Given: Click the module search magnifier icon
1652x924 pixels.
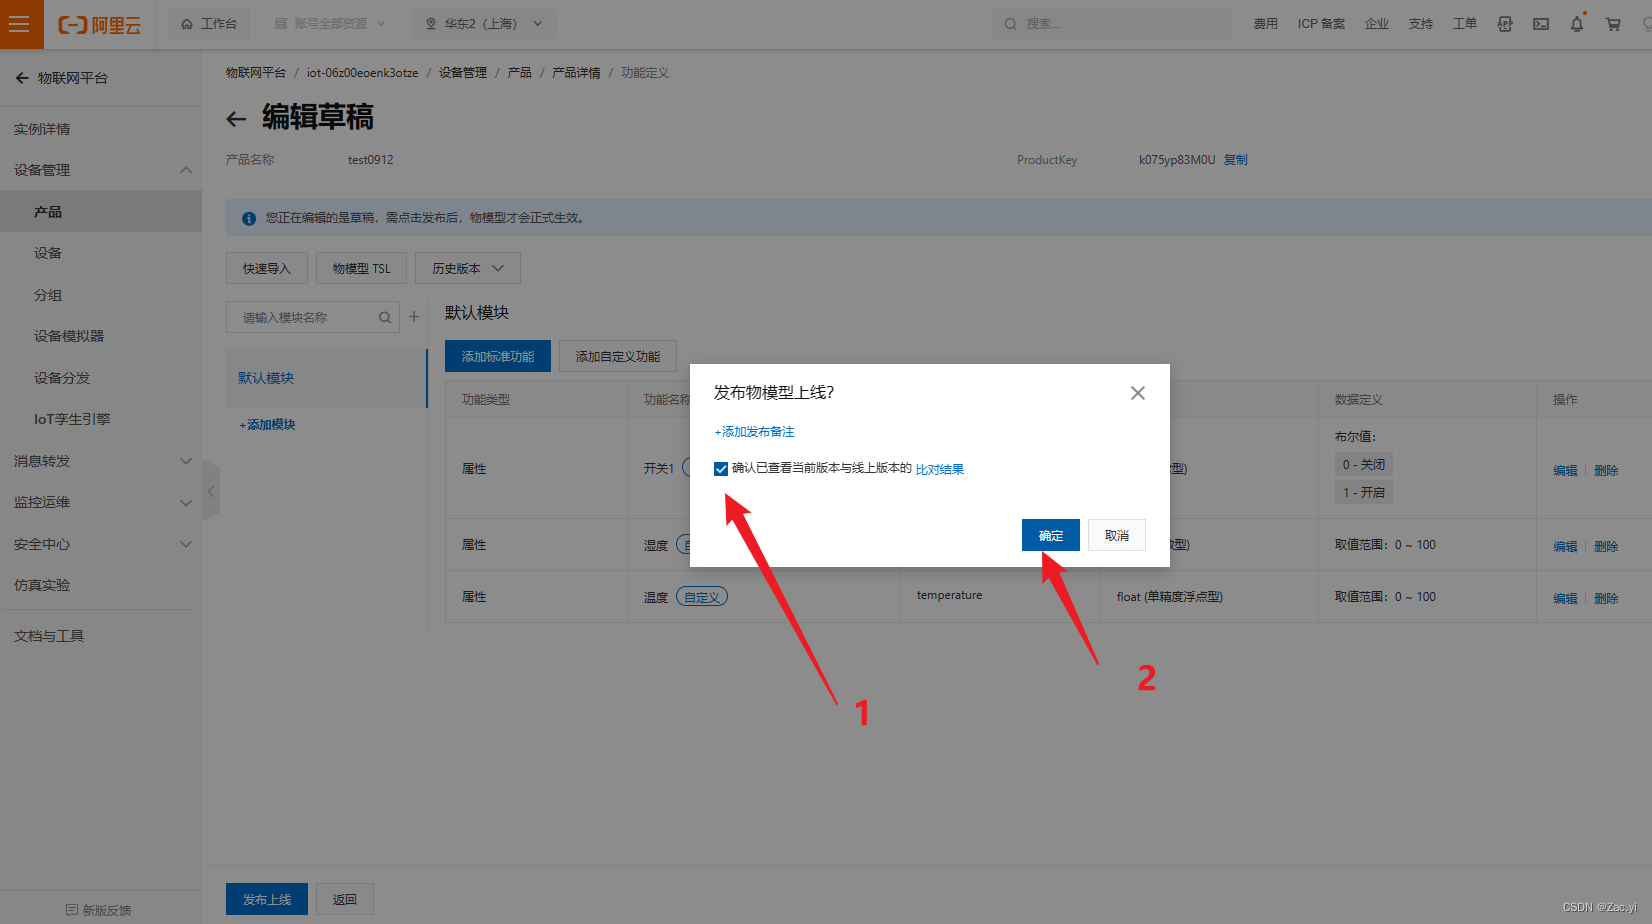Looking at the screenshot, I should coord(385,318).
